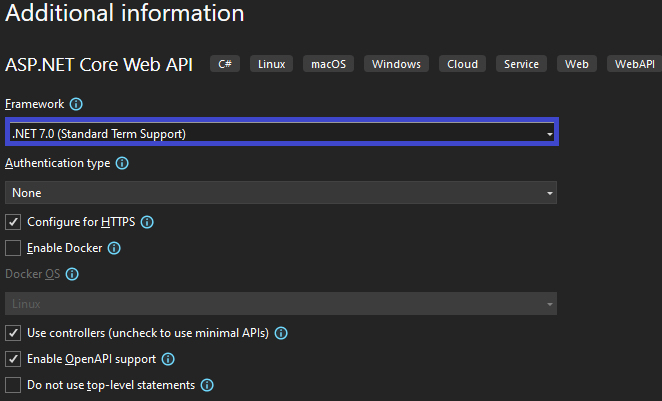Viewport: 662px width, 401px height.
Task: Click the Authentication type info icon
Action: pos(122,163)
